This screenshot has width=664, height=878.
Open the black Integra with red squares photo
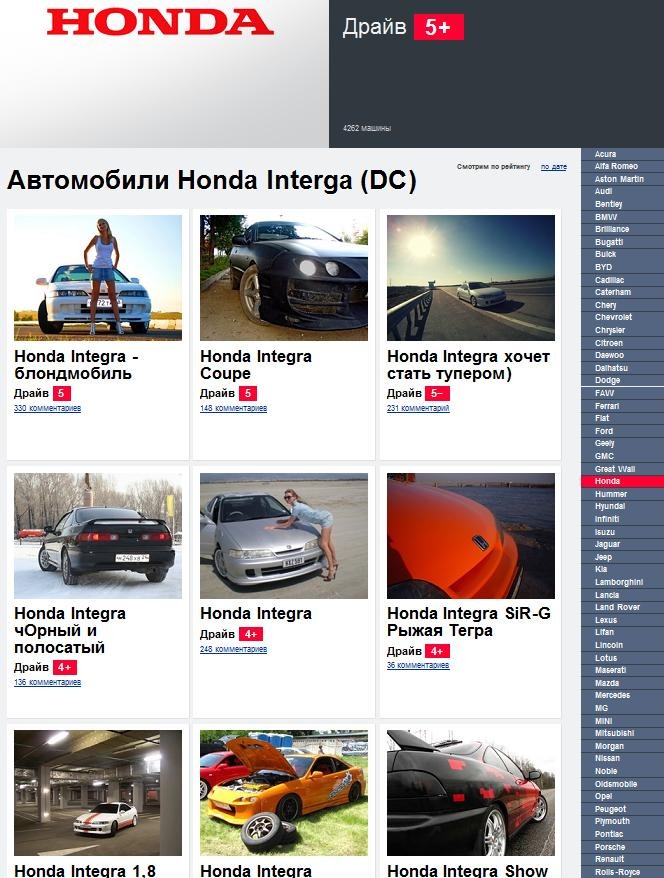[471, 793]
